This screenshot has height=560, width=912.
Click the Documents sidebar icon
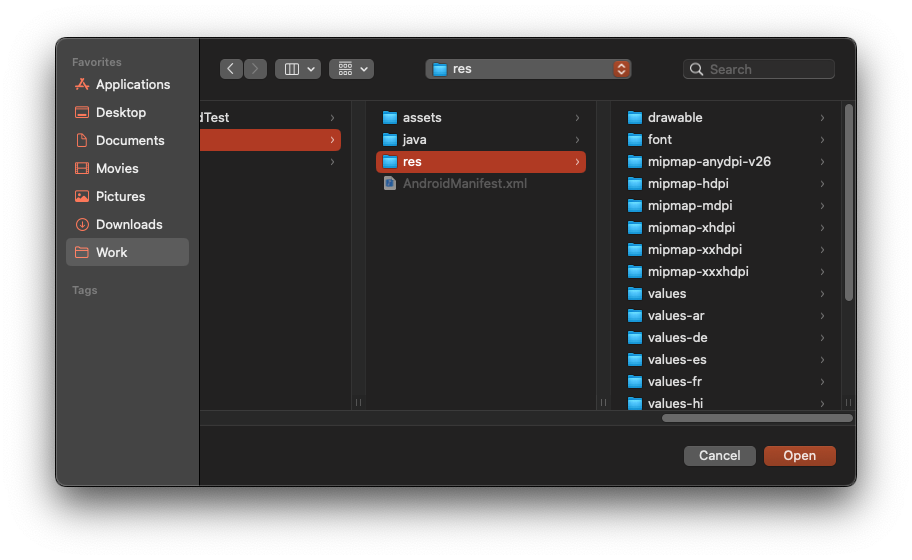(82, 140)
